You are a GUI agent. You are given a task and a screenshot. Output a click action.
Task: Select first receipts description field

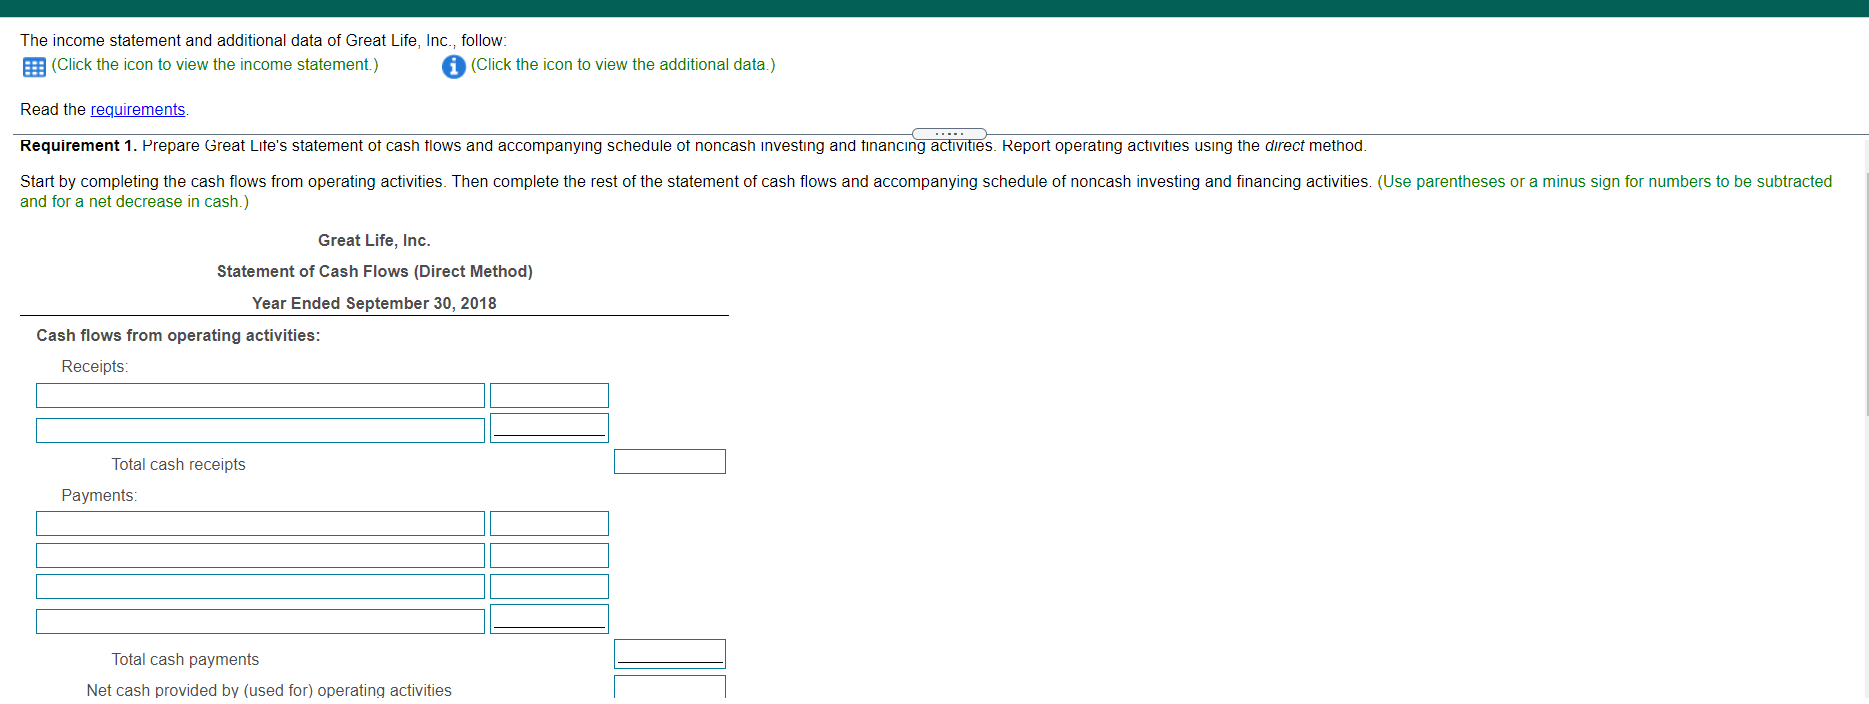(260, 396)
